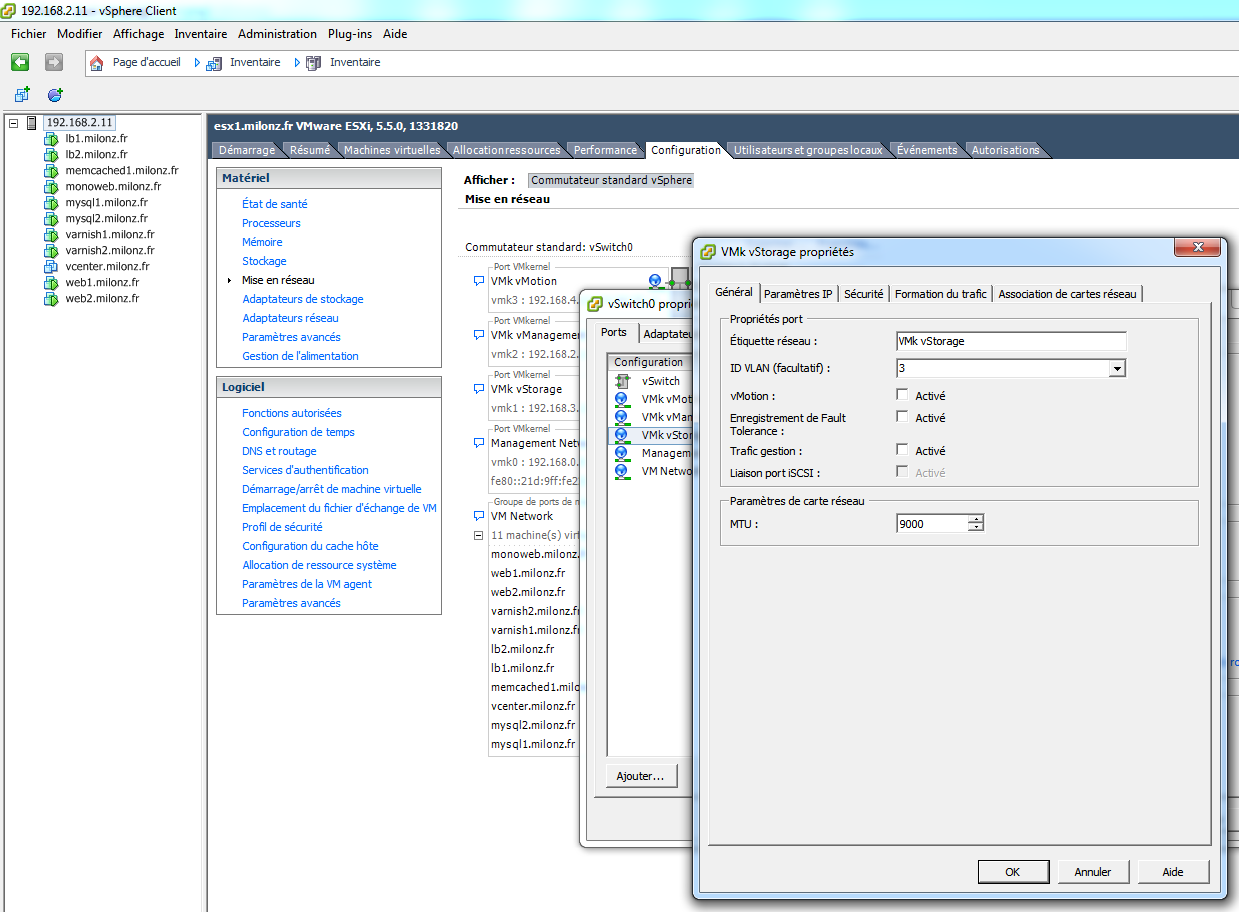Open the Profil de sécurité link

coord(282,527)
